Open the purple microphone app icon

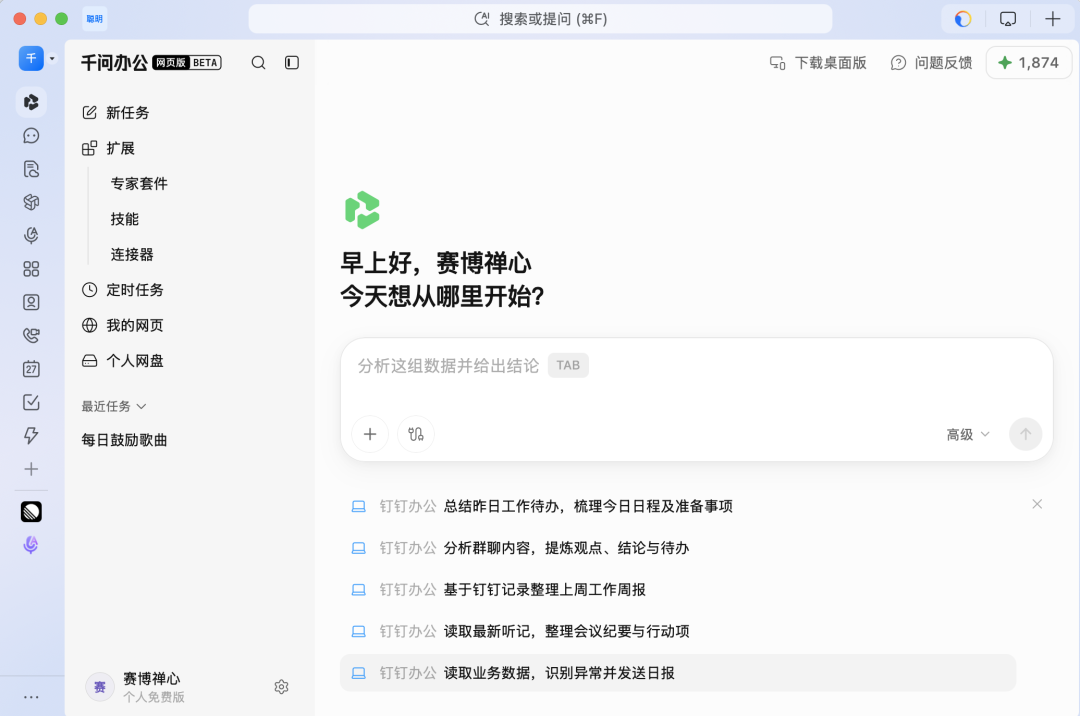pyautogui.click(x=31, y=545)
